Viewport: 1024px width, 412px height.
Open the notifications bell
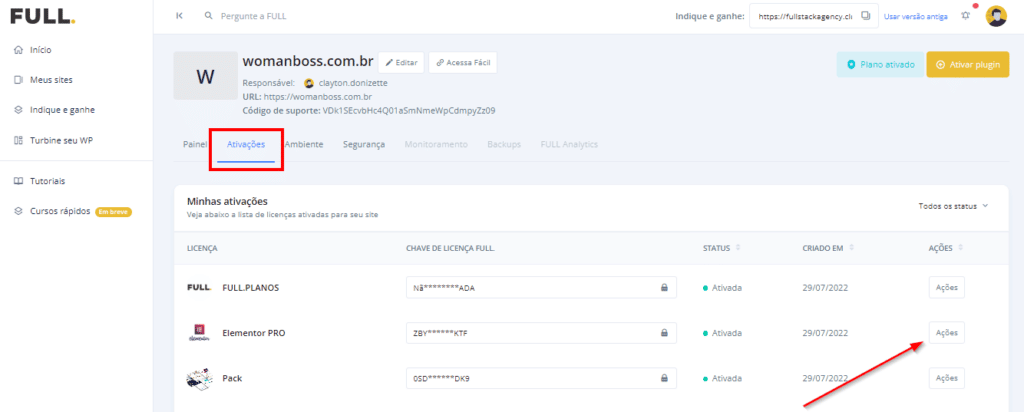(966, 16)
